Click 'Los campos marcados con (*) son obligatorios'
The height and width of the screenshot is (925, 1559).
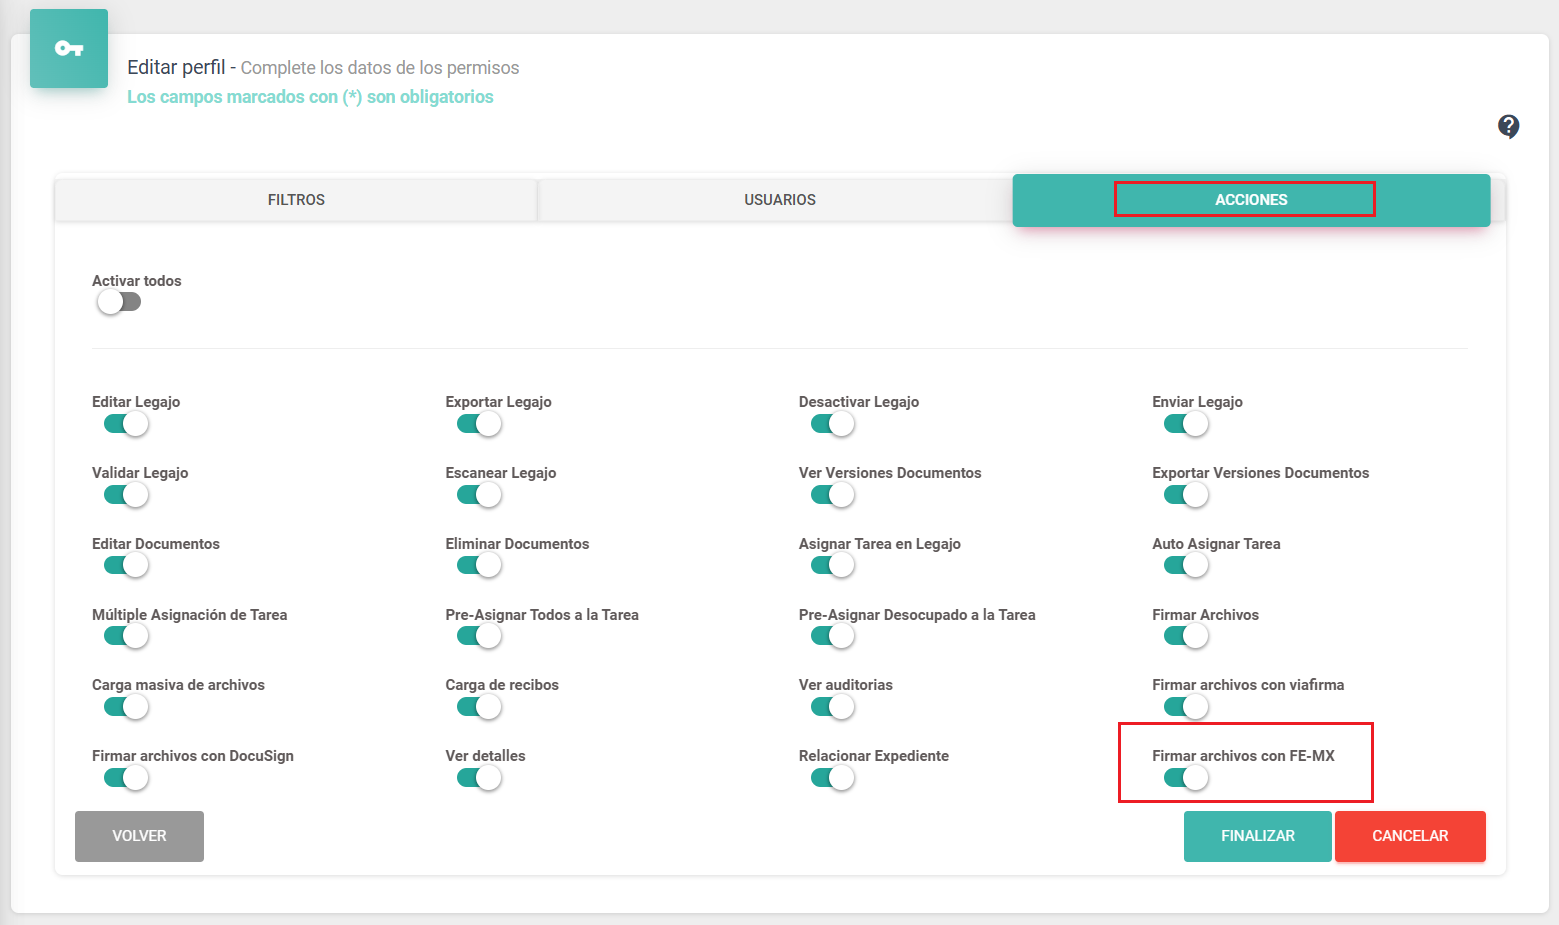pyautogui.click(x=310, y=97)
